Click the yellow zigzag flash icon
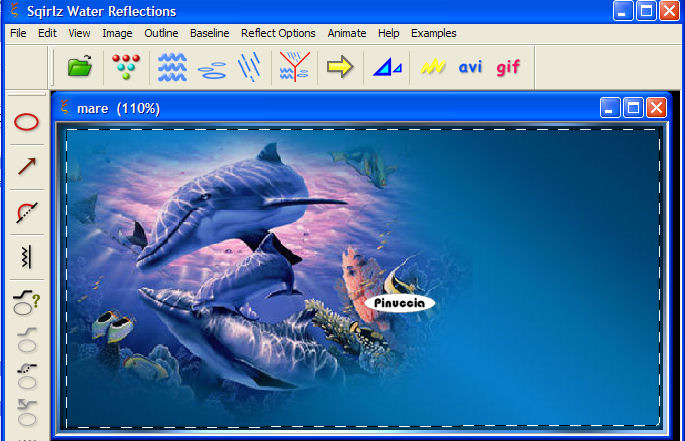 coord(433,67)
